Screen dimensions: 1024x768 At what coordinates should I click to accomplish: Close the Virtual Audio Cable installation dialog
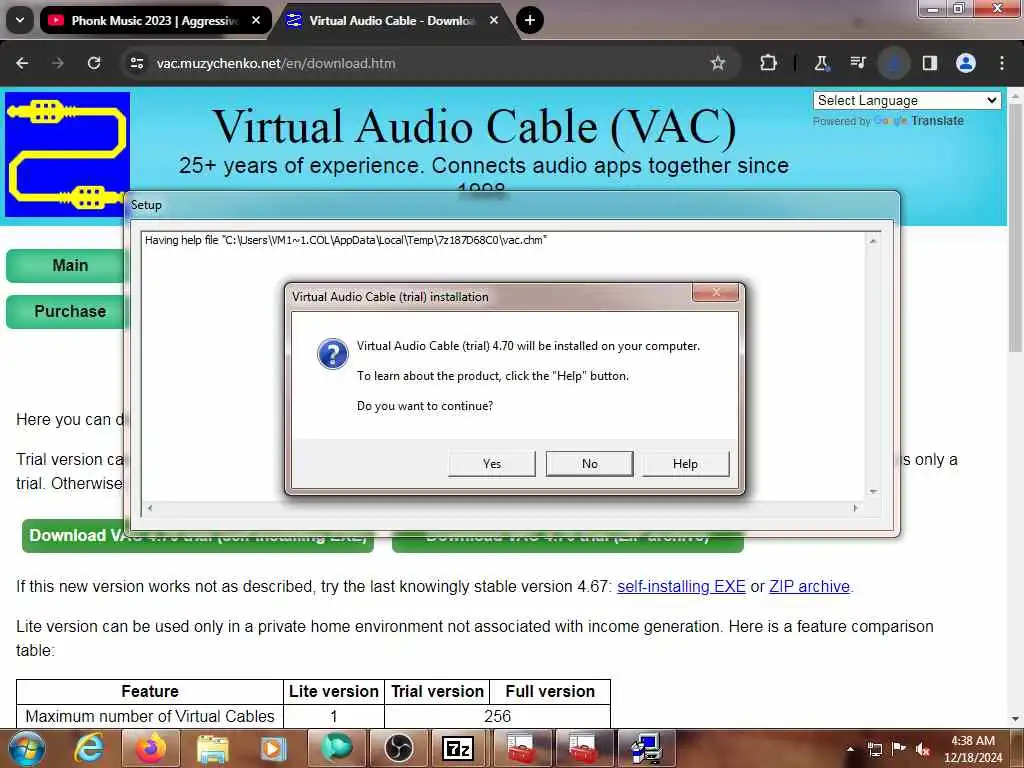pos(716,293)
